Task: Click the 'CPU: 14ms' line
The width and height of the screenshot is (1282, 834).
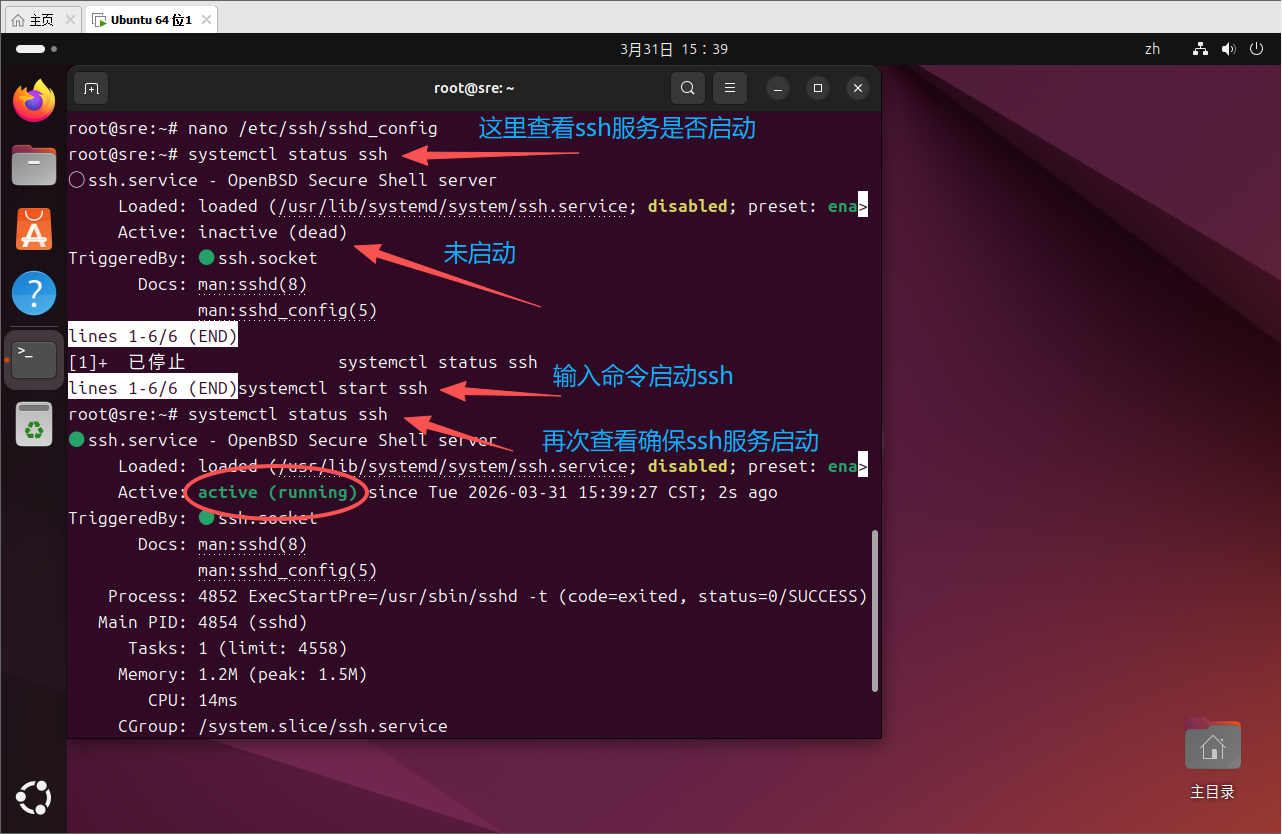Action: [193, 700]
